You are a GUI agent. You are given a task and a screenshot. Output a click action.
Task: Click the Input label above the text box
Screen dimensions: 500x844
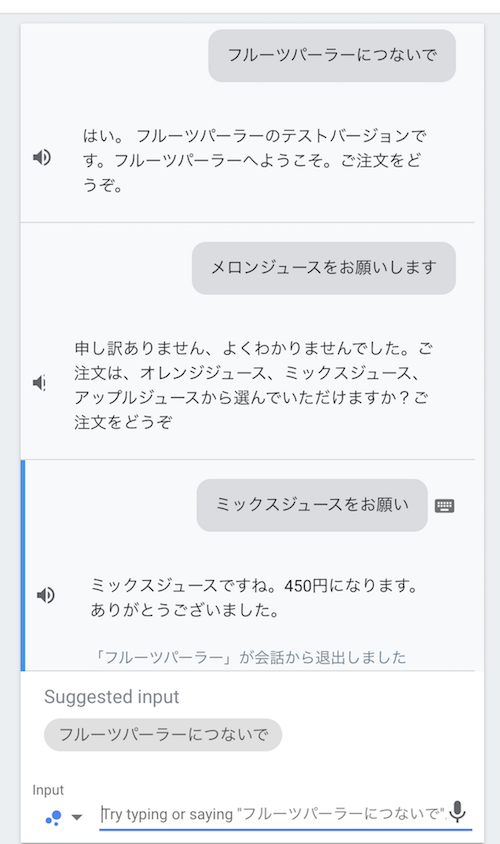[48, 790]
